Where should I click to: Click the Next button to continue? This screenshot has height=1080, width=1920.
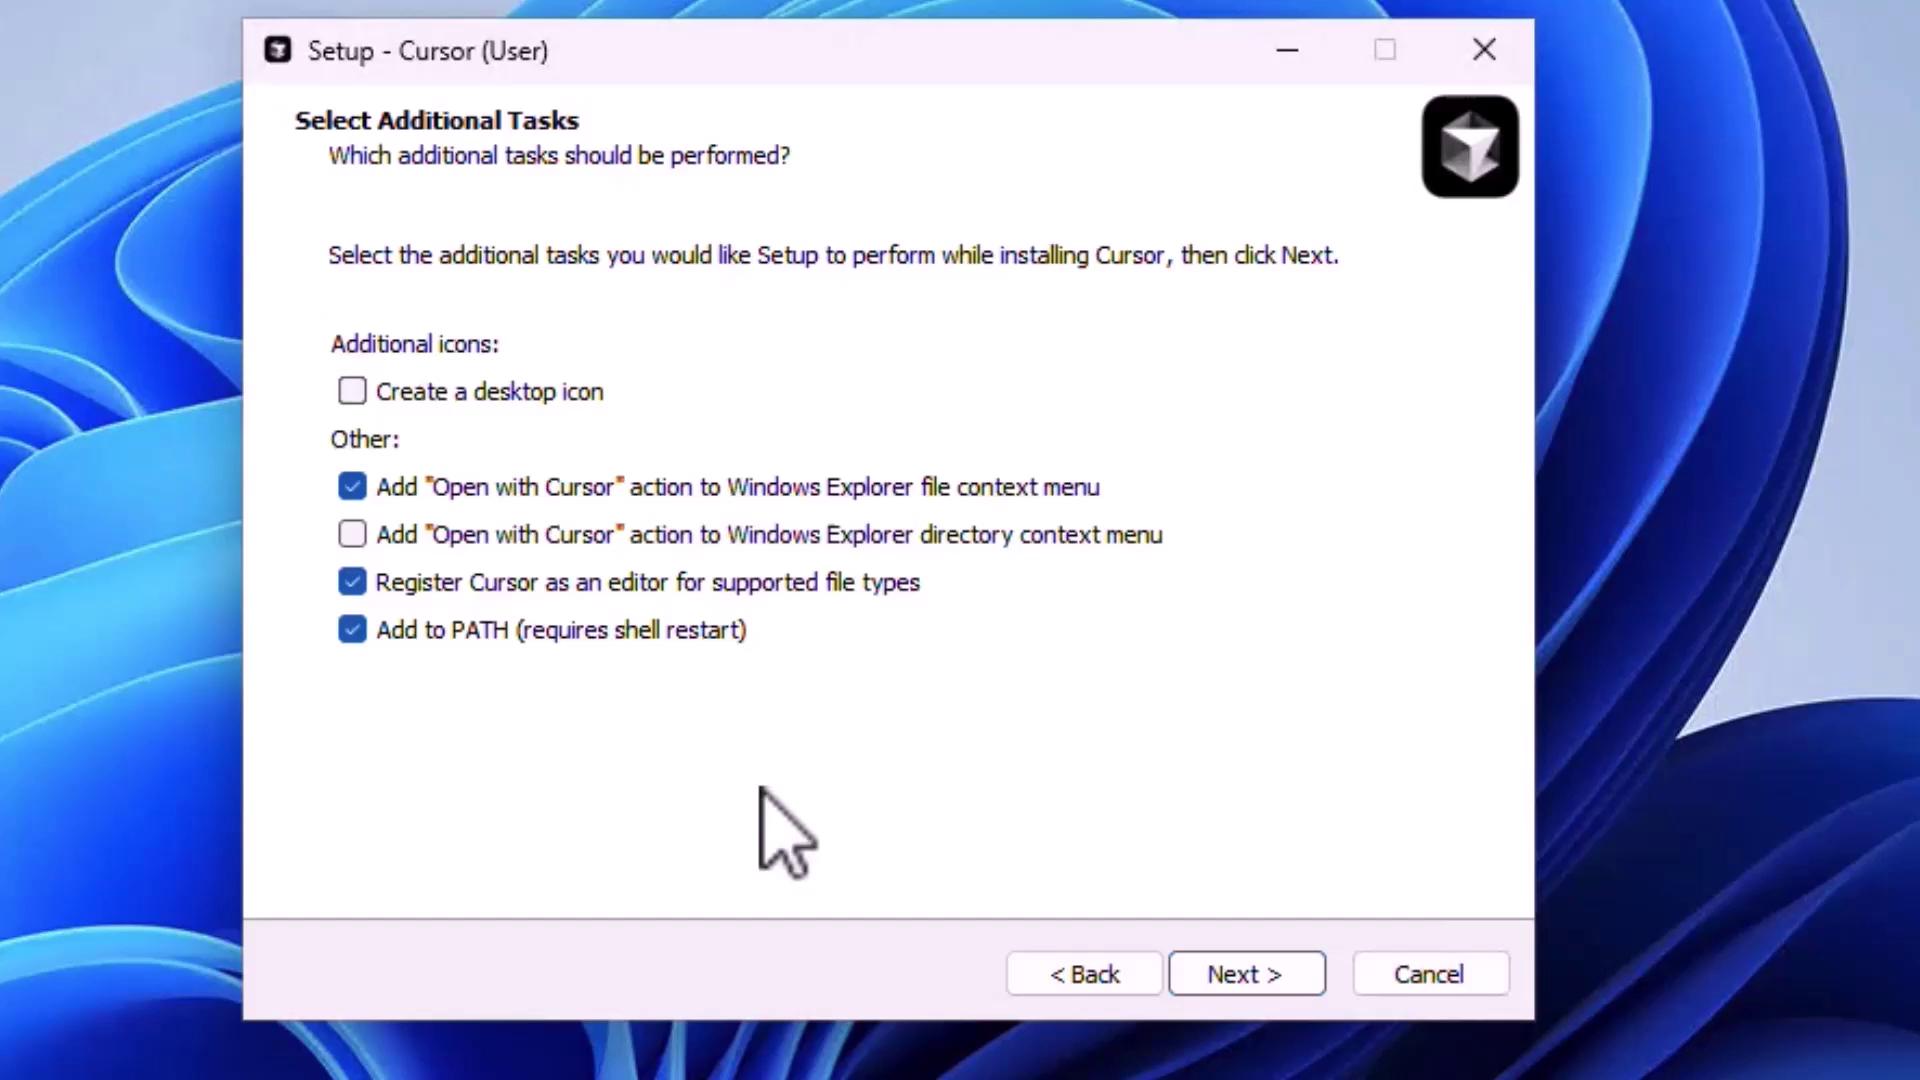[x=1246, y=974]
